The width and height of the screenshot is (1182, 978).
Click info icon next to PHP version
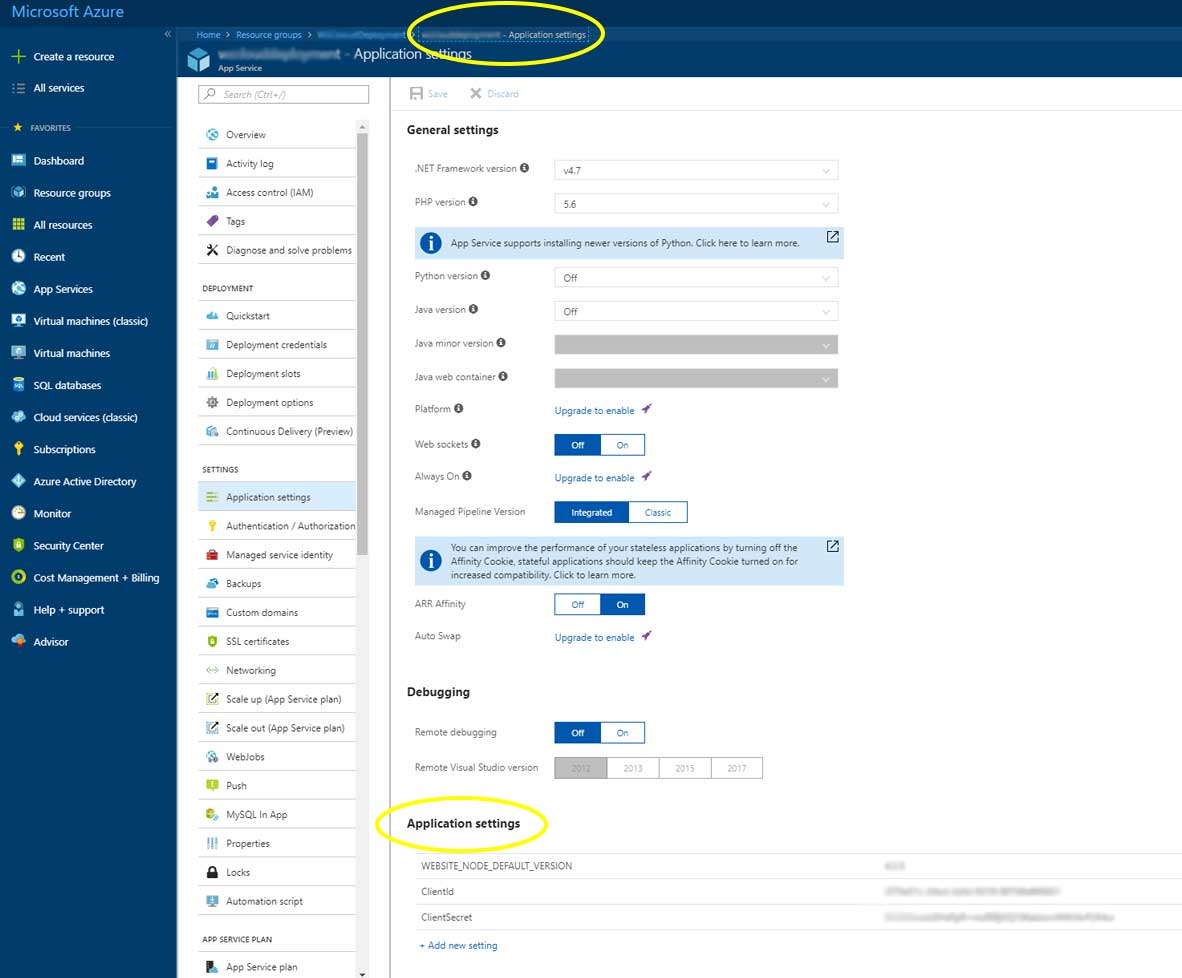pos(473,202)
